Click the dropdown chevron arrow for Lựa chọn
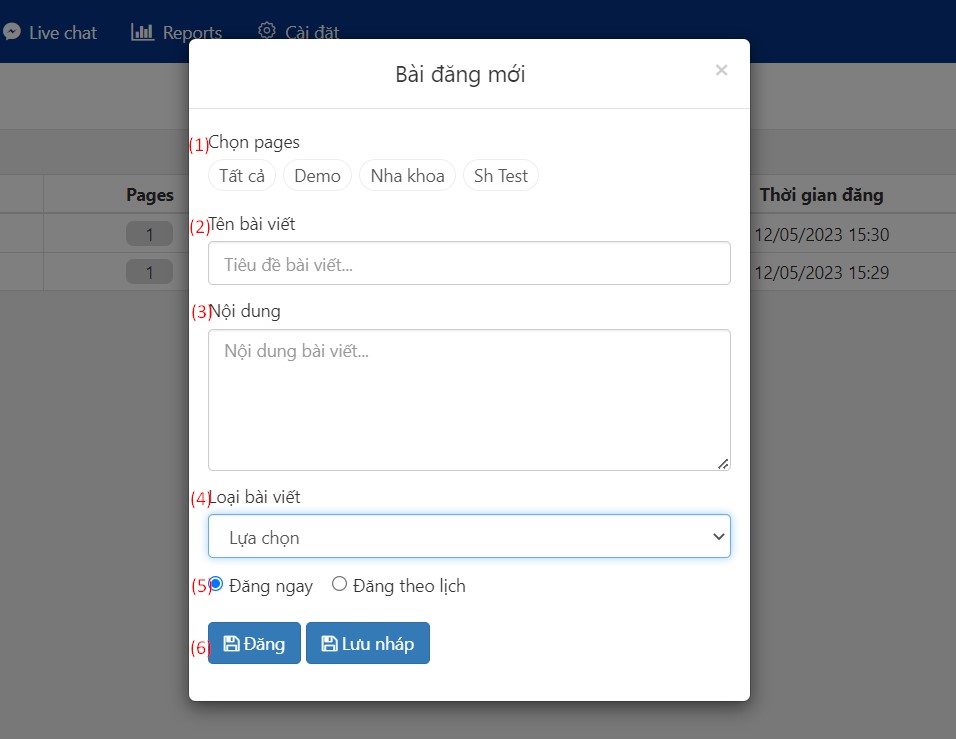The height and width of the screenshot is (739, 956). tap(717, 537)
